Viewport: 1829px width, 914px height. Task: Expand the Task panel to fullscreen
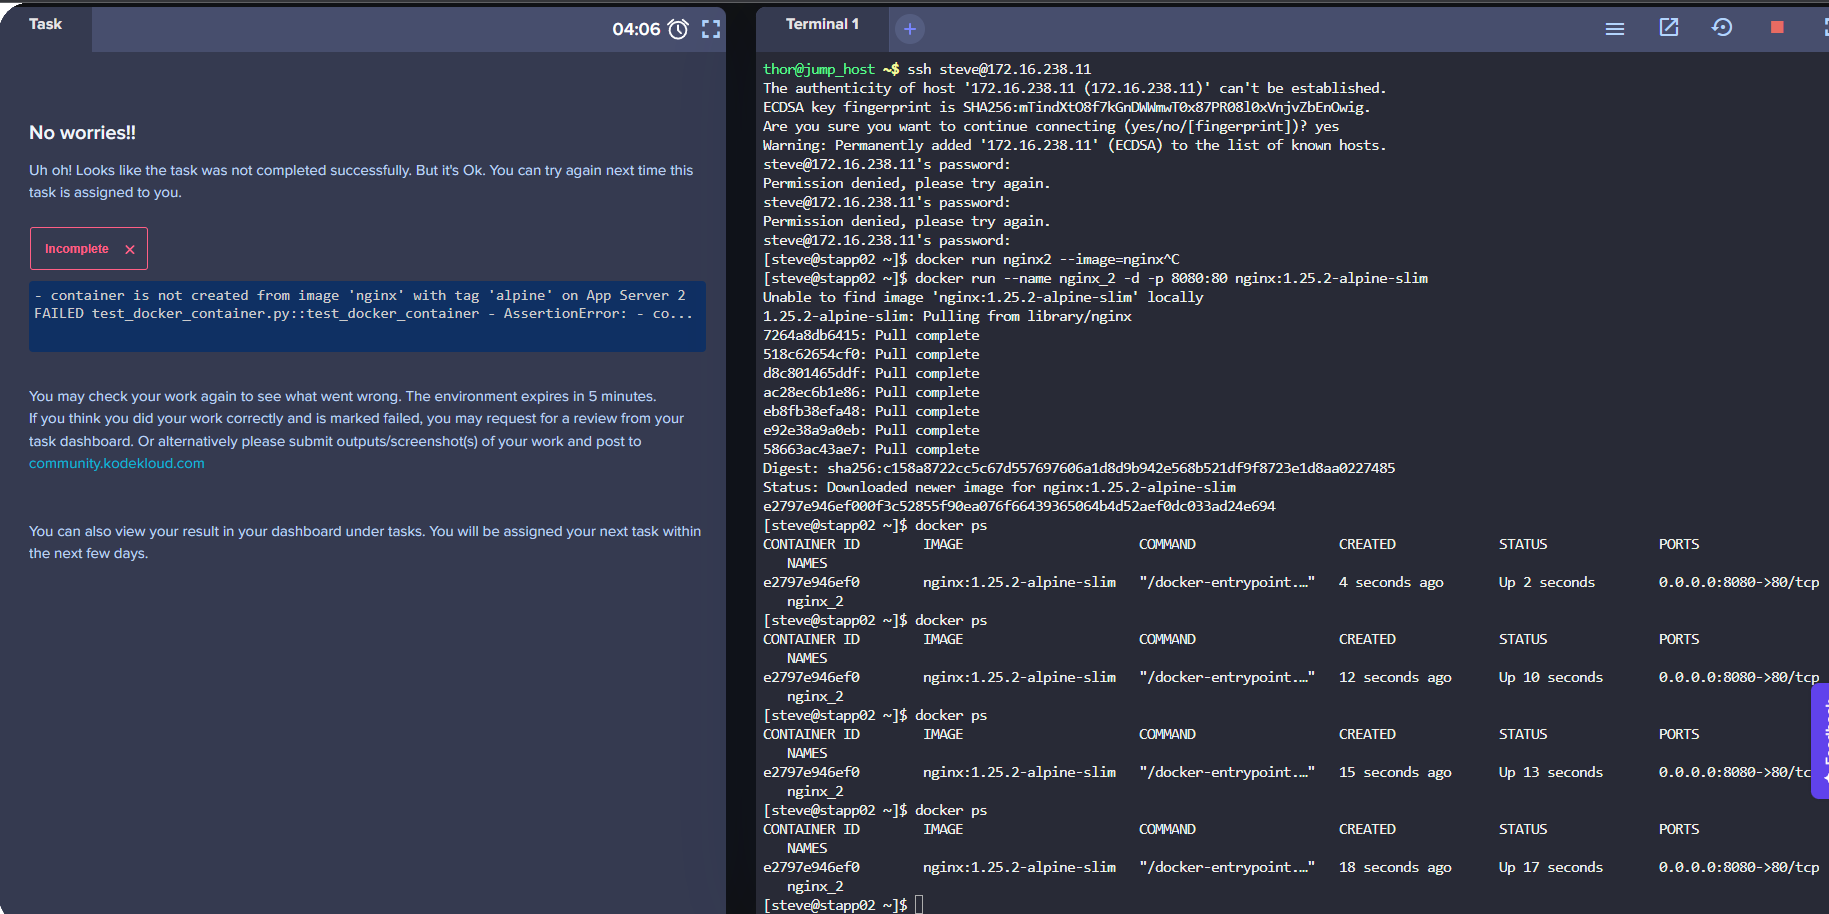click(x=711, y=29)
